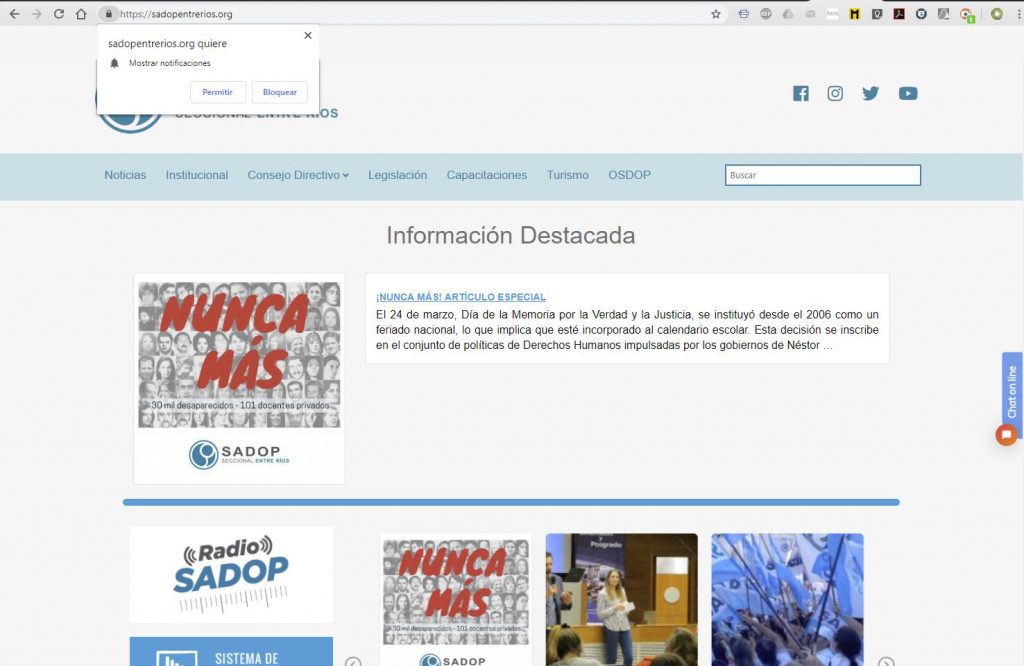Open the OSDOP menu item

[x=630, y=175]
